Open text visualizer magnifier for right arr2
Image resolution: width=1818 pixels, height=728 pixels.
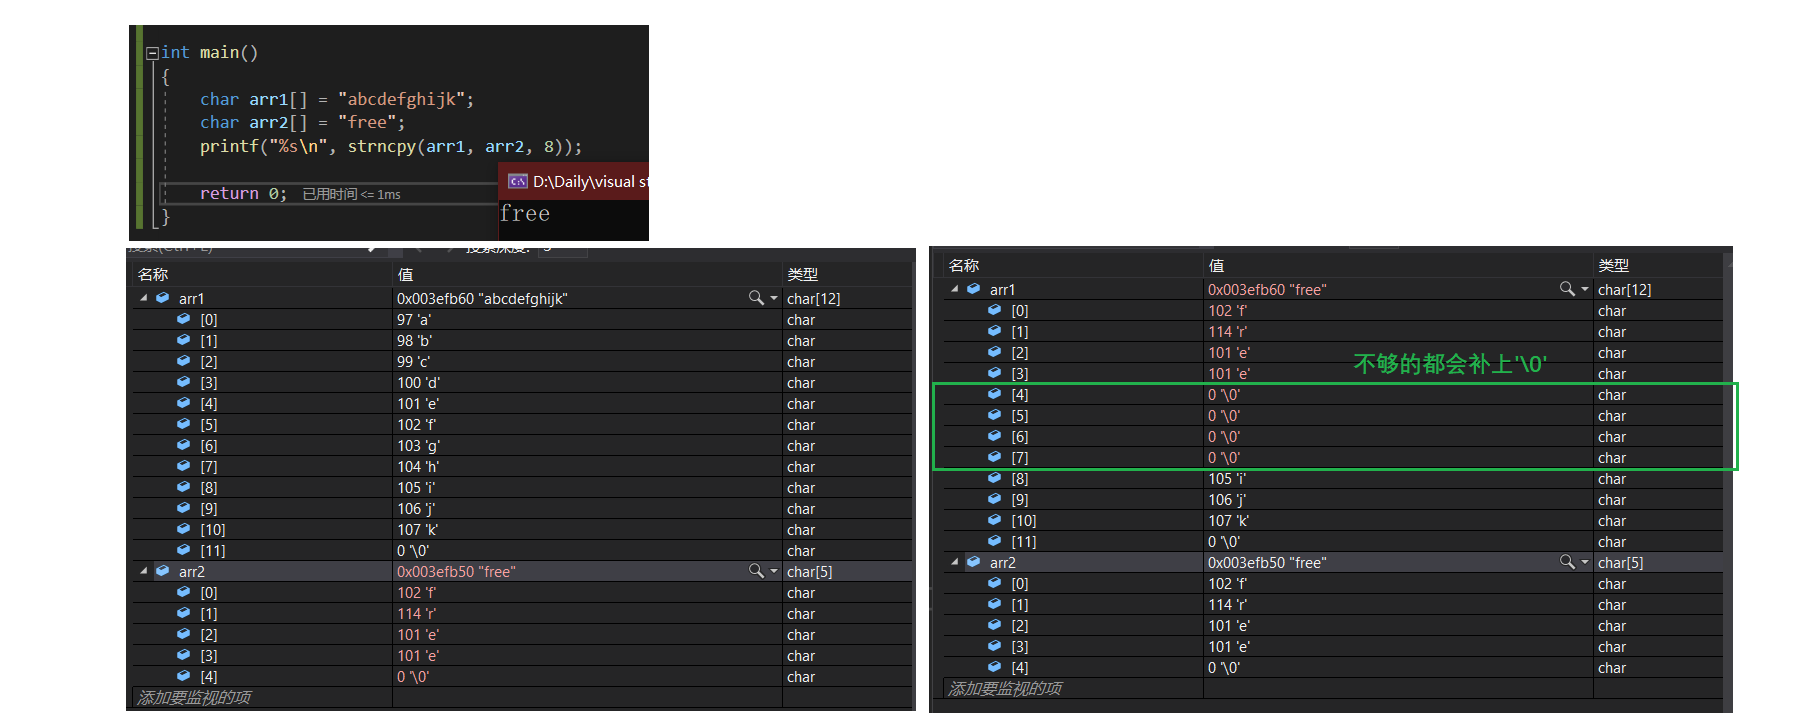click(x=1567, y=562)
